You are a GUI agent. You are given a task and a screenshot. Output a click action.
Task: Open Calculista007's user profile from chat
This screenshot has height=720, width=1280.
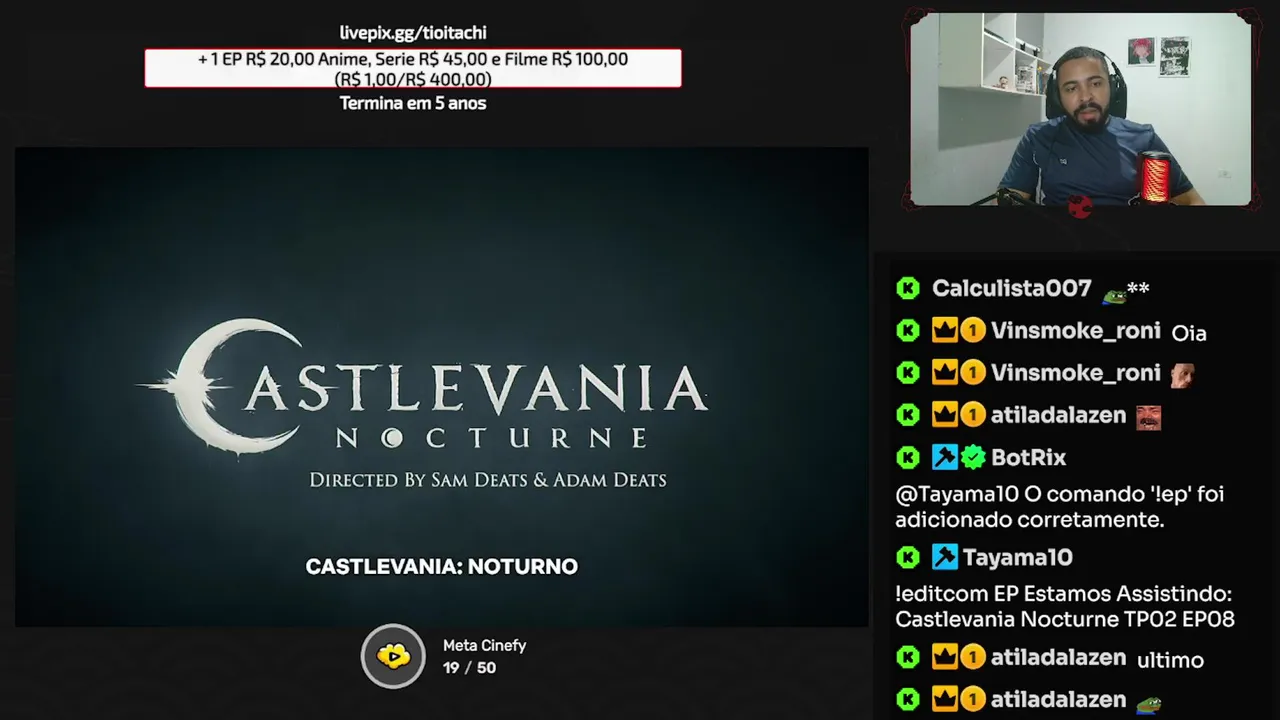click(1011, 288)
